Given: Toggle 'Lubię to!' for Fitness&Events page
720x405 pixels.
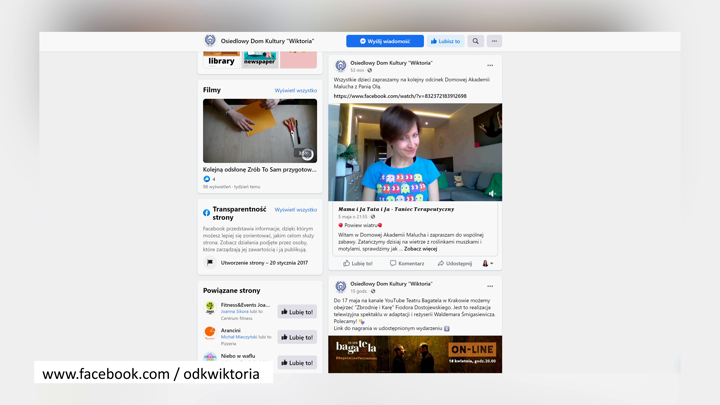Looking at the screenshot, I should click(297, 312).
